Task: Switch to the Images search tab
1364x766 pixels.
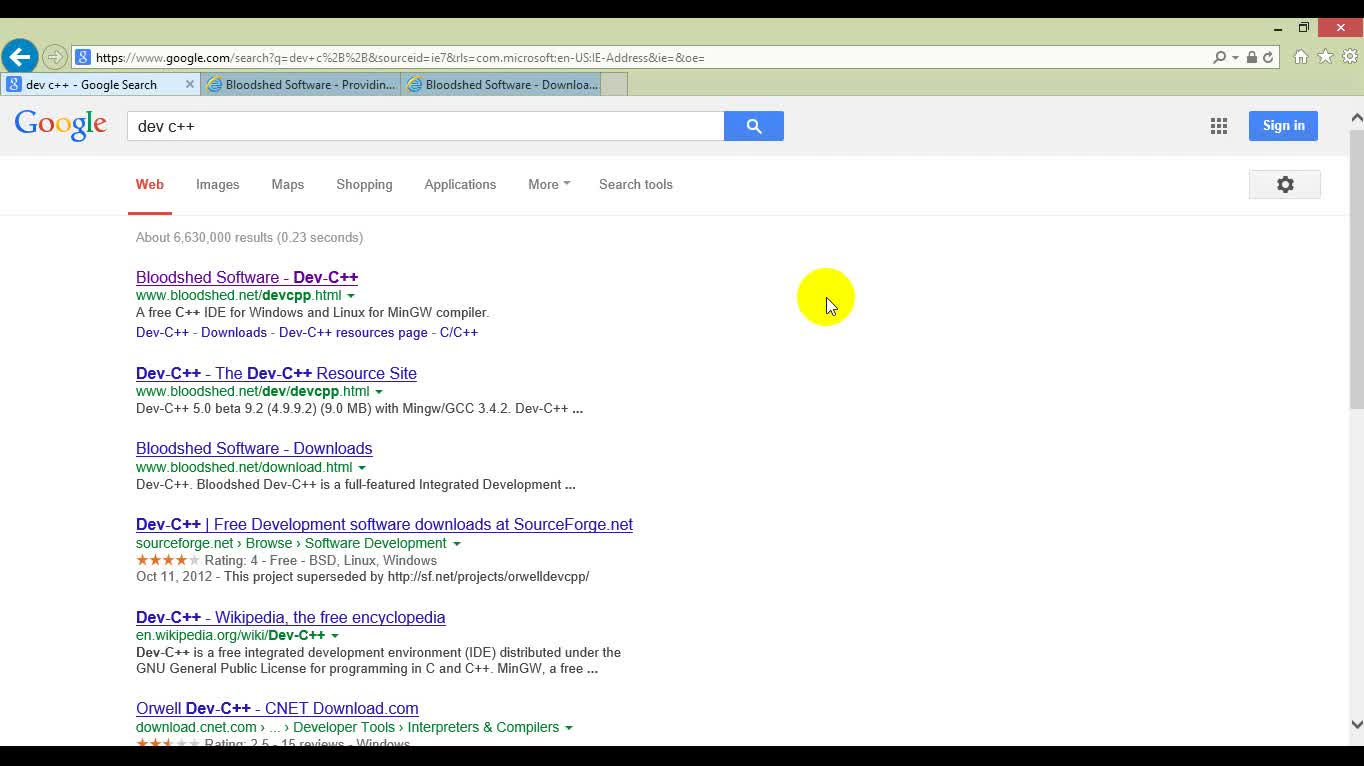Action: coord(217,184)
